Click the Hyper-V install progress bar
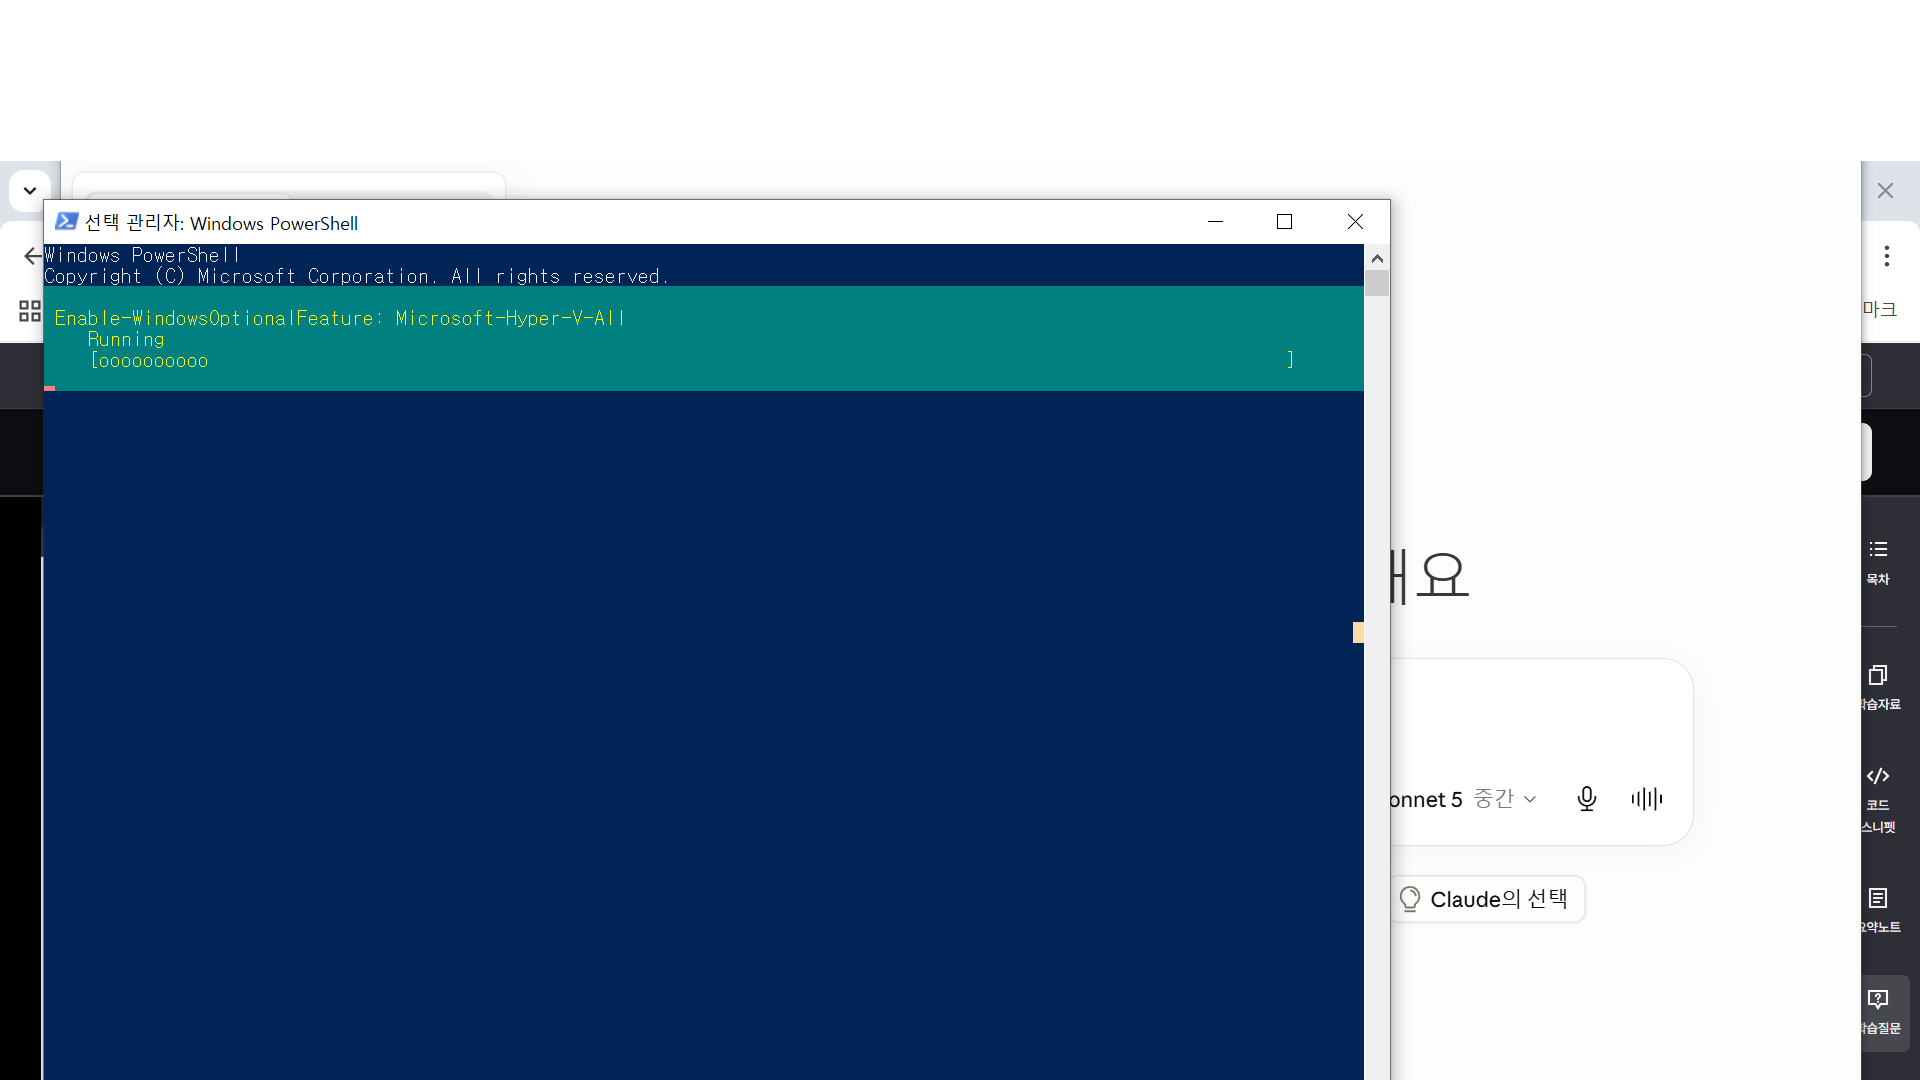 pyautogui.click(x=692, y=360)
